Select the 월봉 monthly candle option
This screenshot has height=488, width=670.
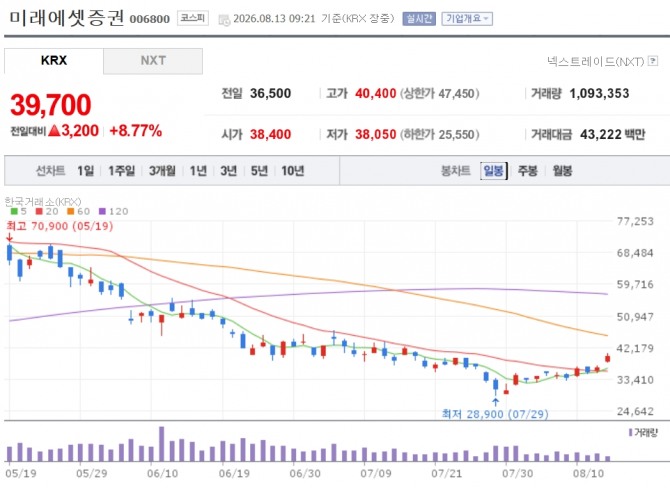coord(562,171)
